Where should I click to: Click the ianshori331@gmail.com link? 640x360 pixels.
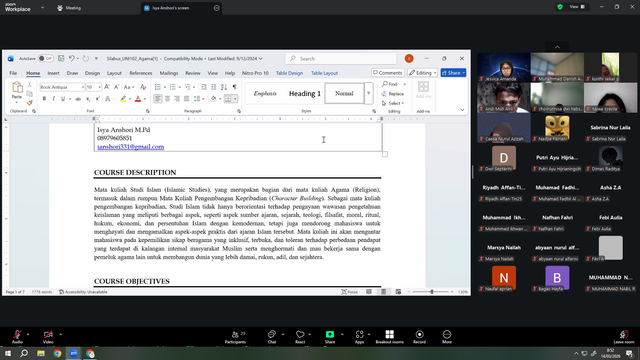tap(131, 147)
